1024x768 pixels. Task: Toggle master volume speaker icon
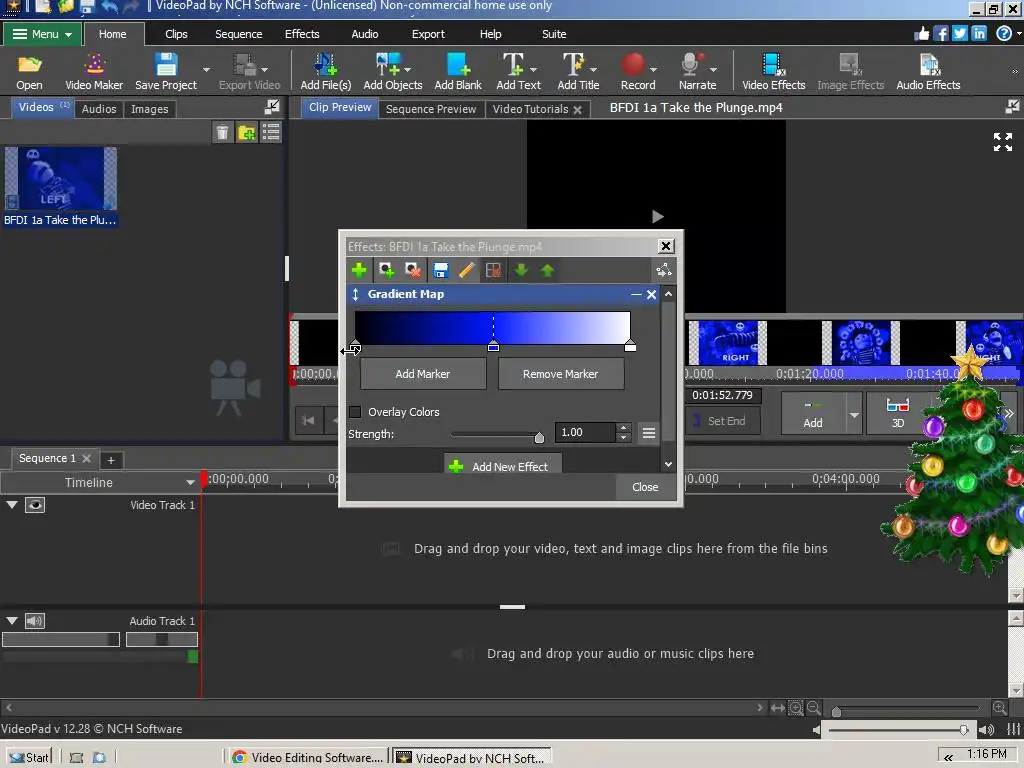tap(986, 729)
